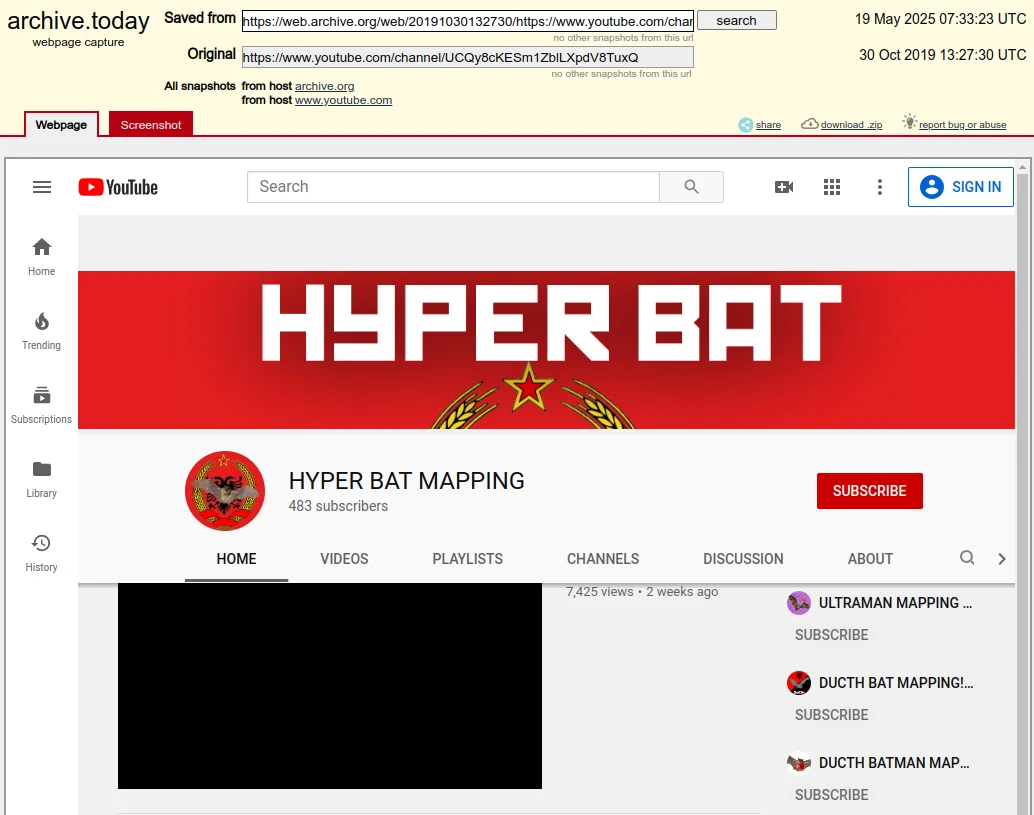
Task: Click the 483 subscribers text
Action: [x=338, y=506]
